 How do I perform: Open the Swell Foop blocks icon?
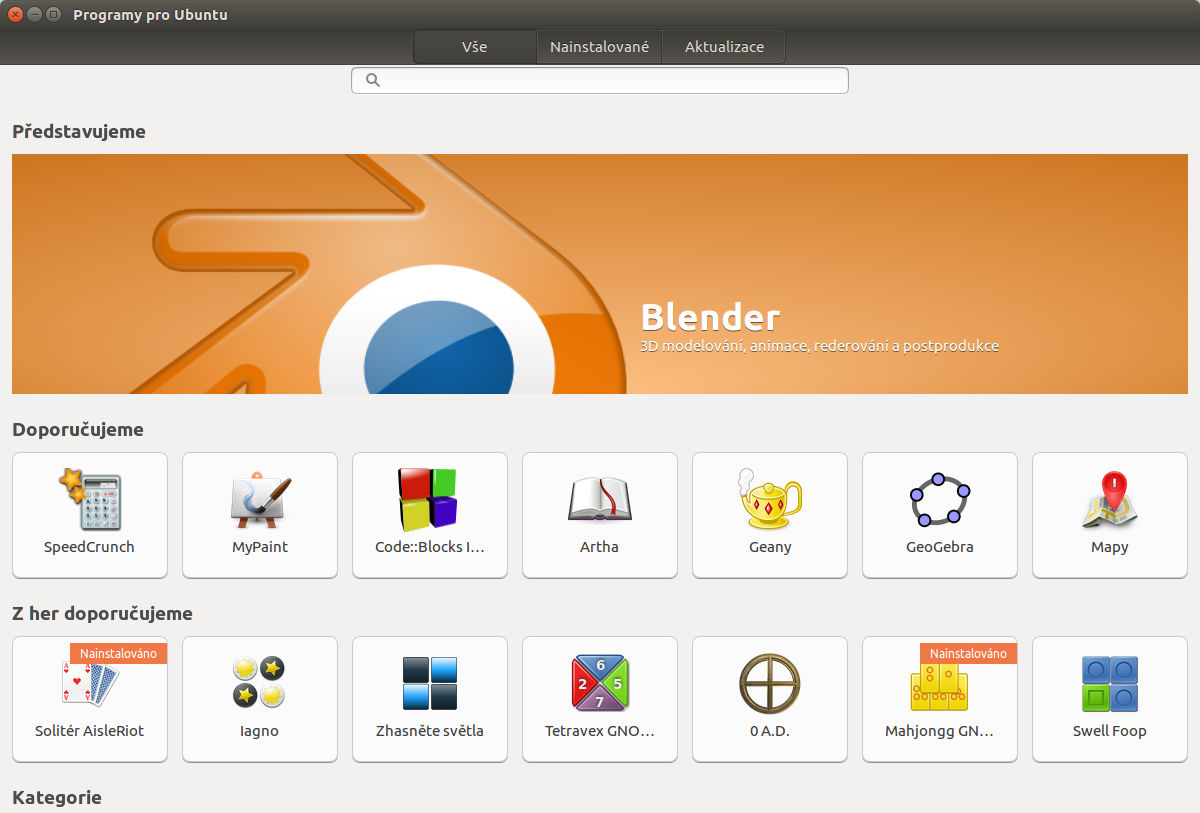coord(1110,683)
